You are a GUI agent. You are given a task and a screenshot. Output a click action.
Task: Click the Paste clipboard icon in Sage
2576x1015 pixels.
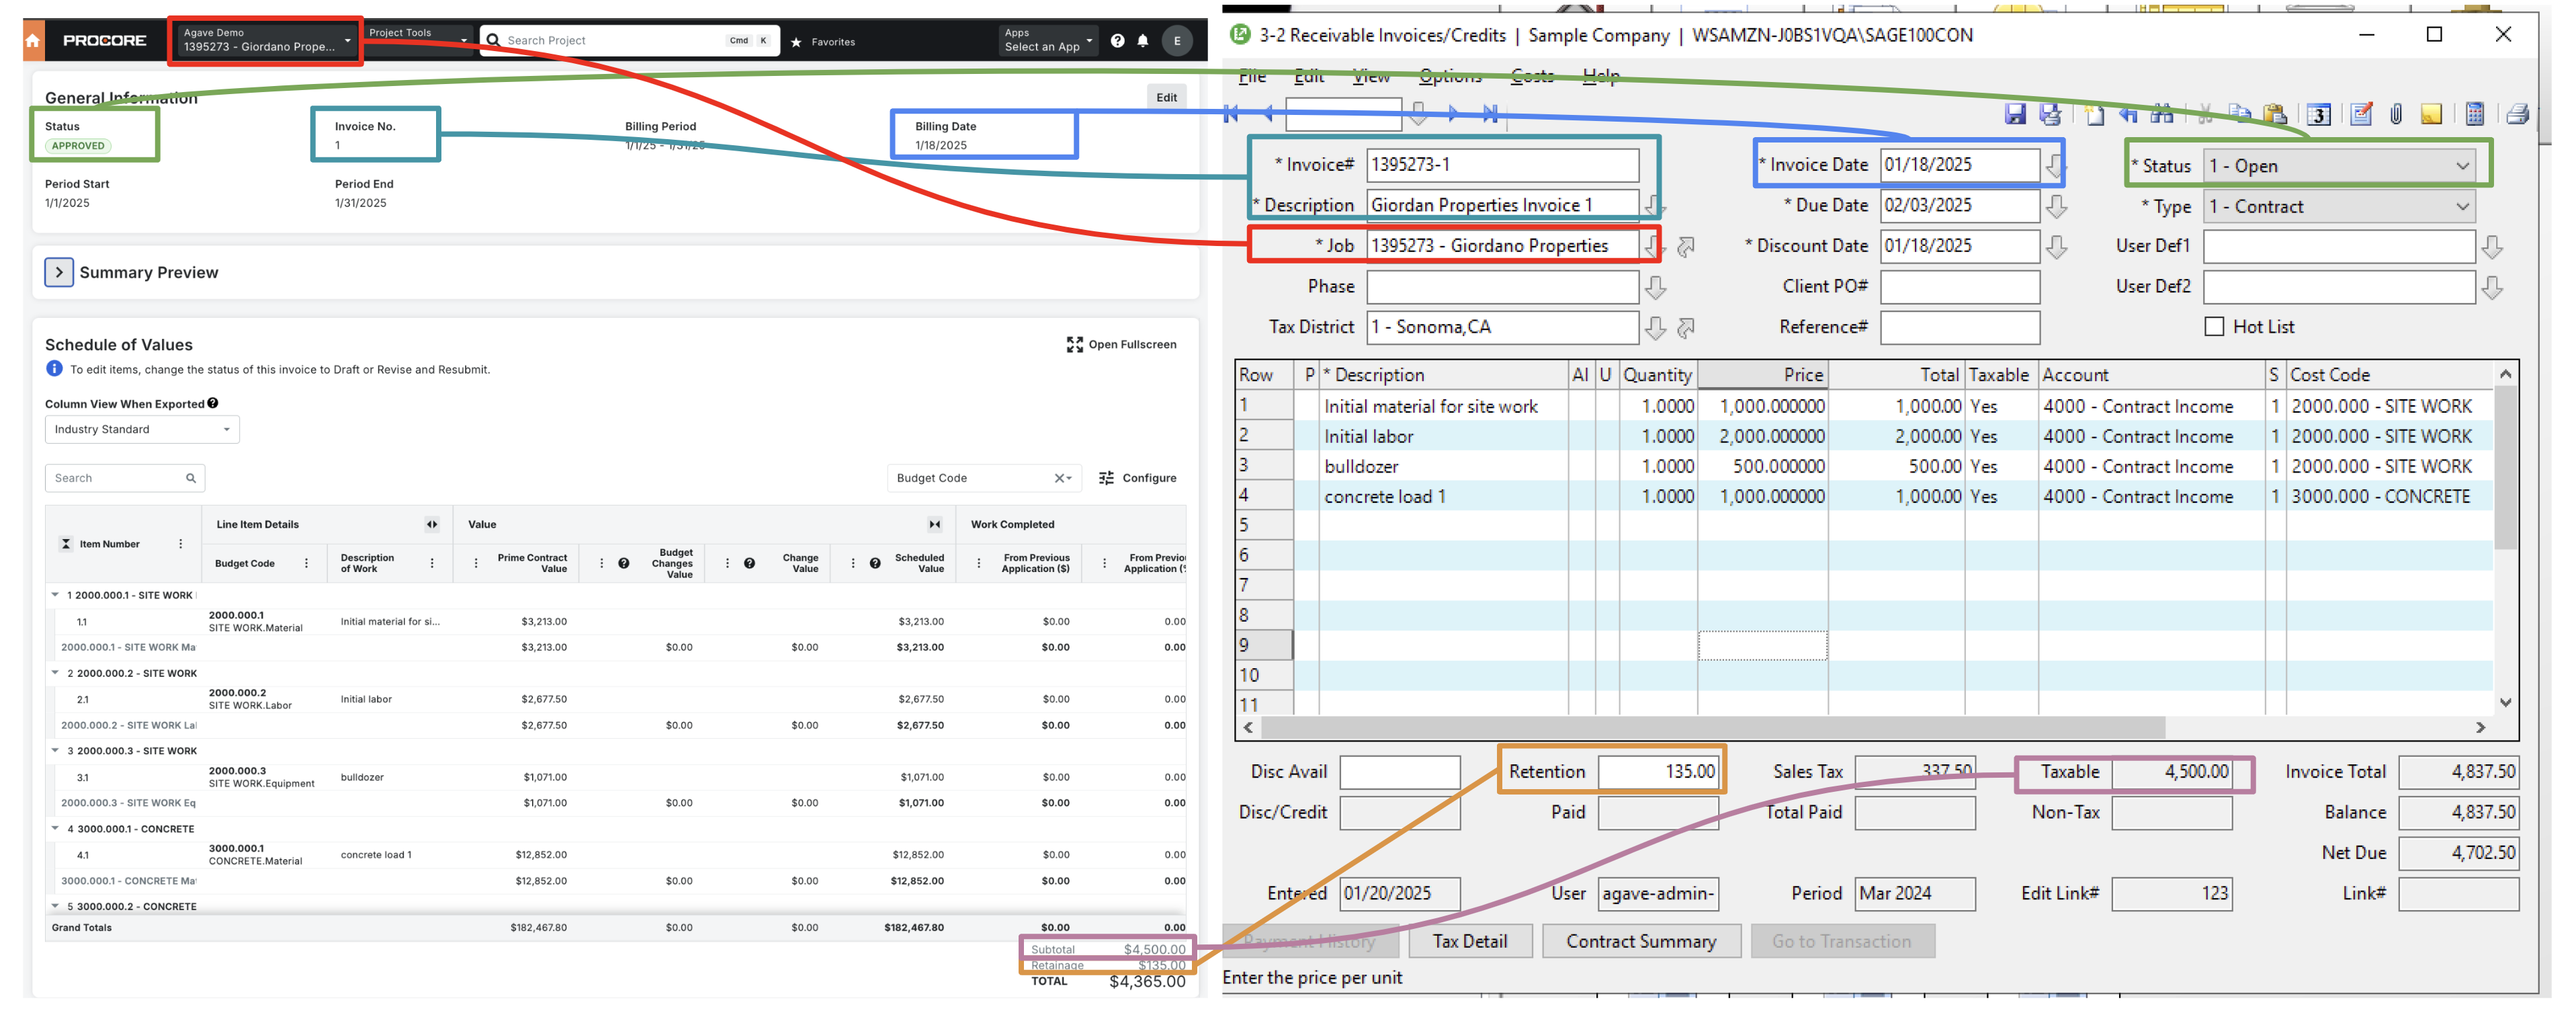coord(2275,114)
